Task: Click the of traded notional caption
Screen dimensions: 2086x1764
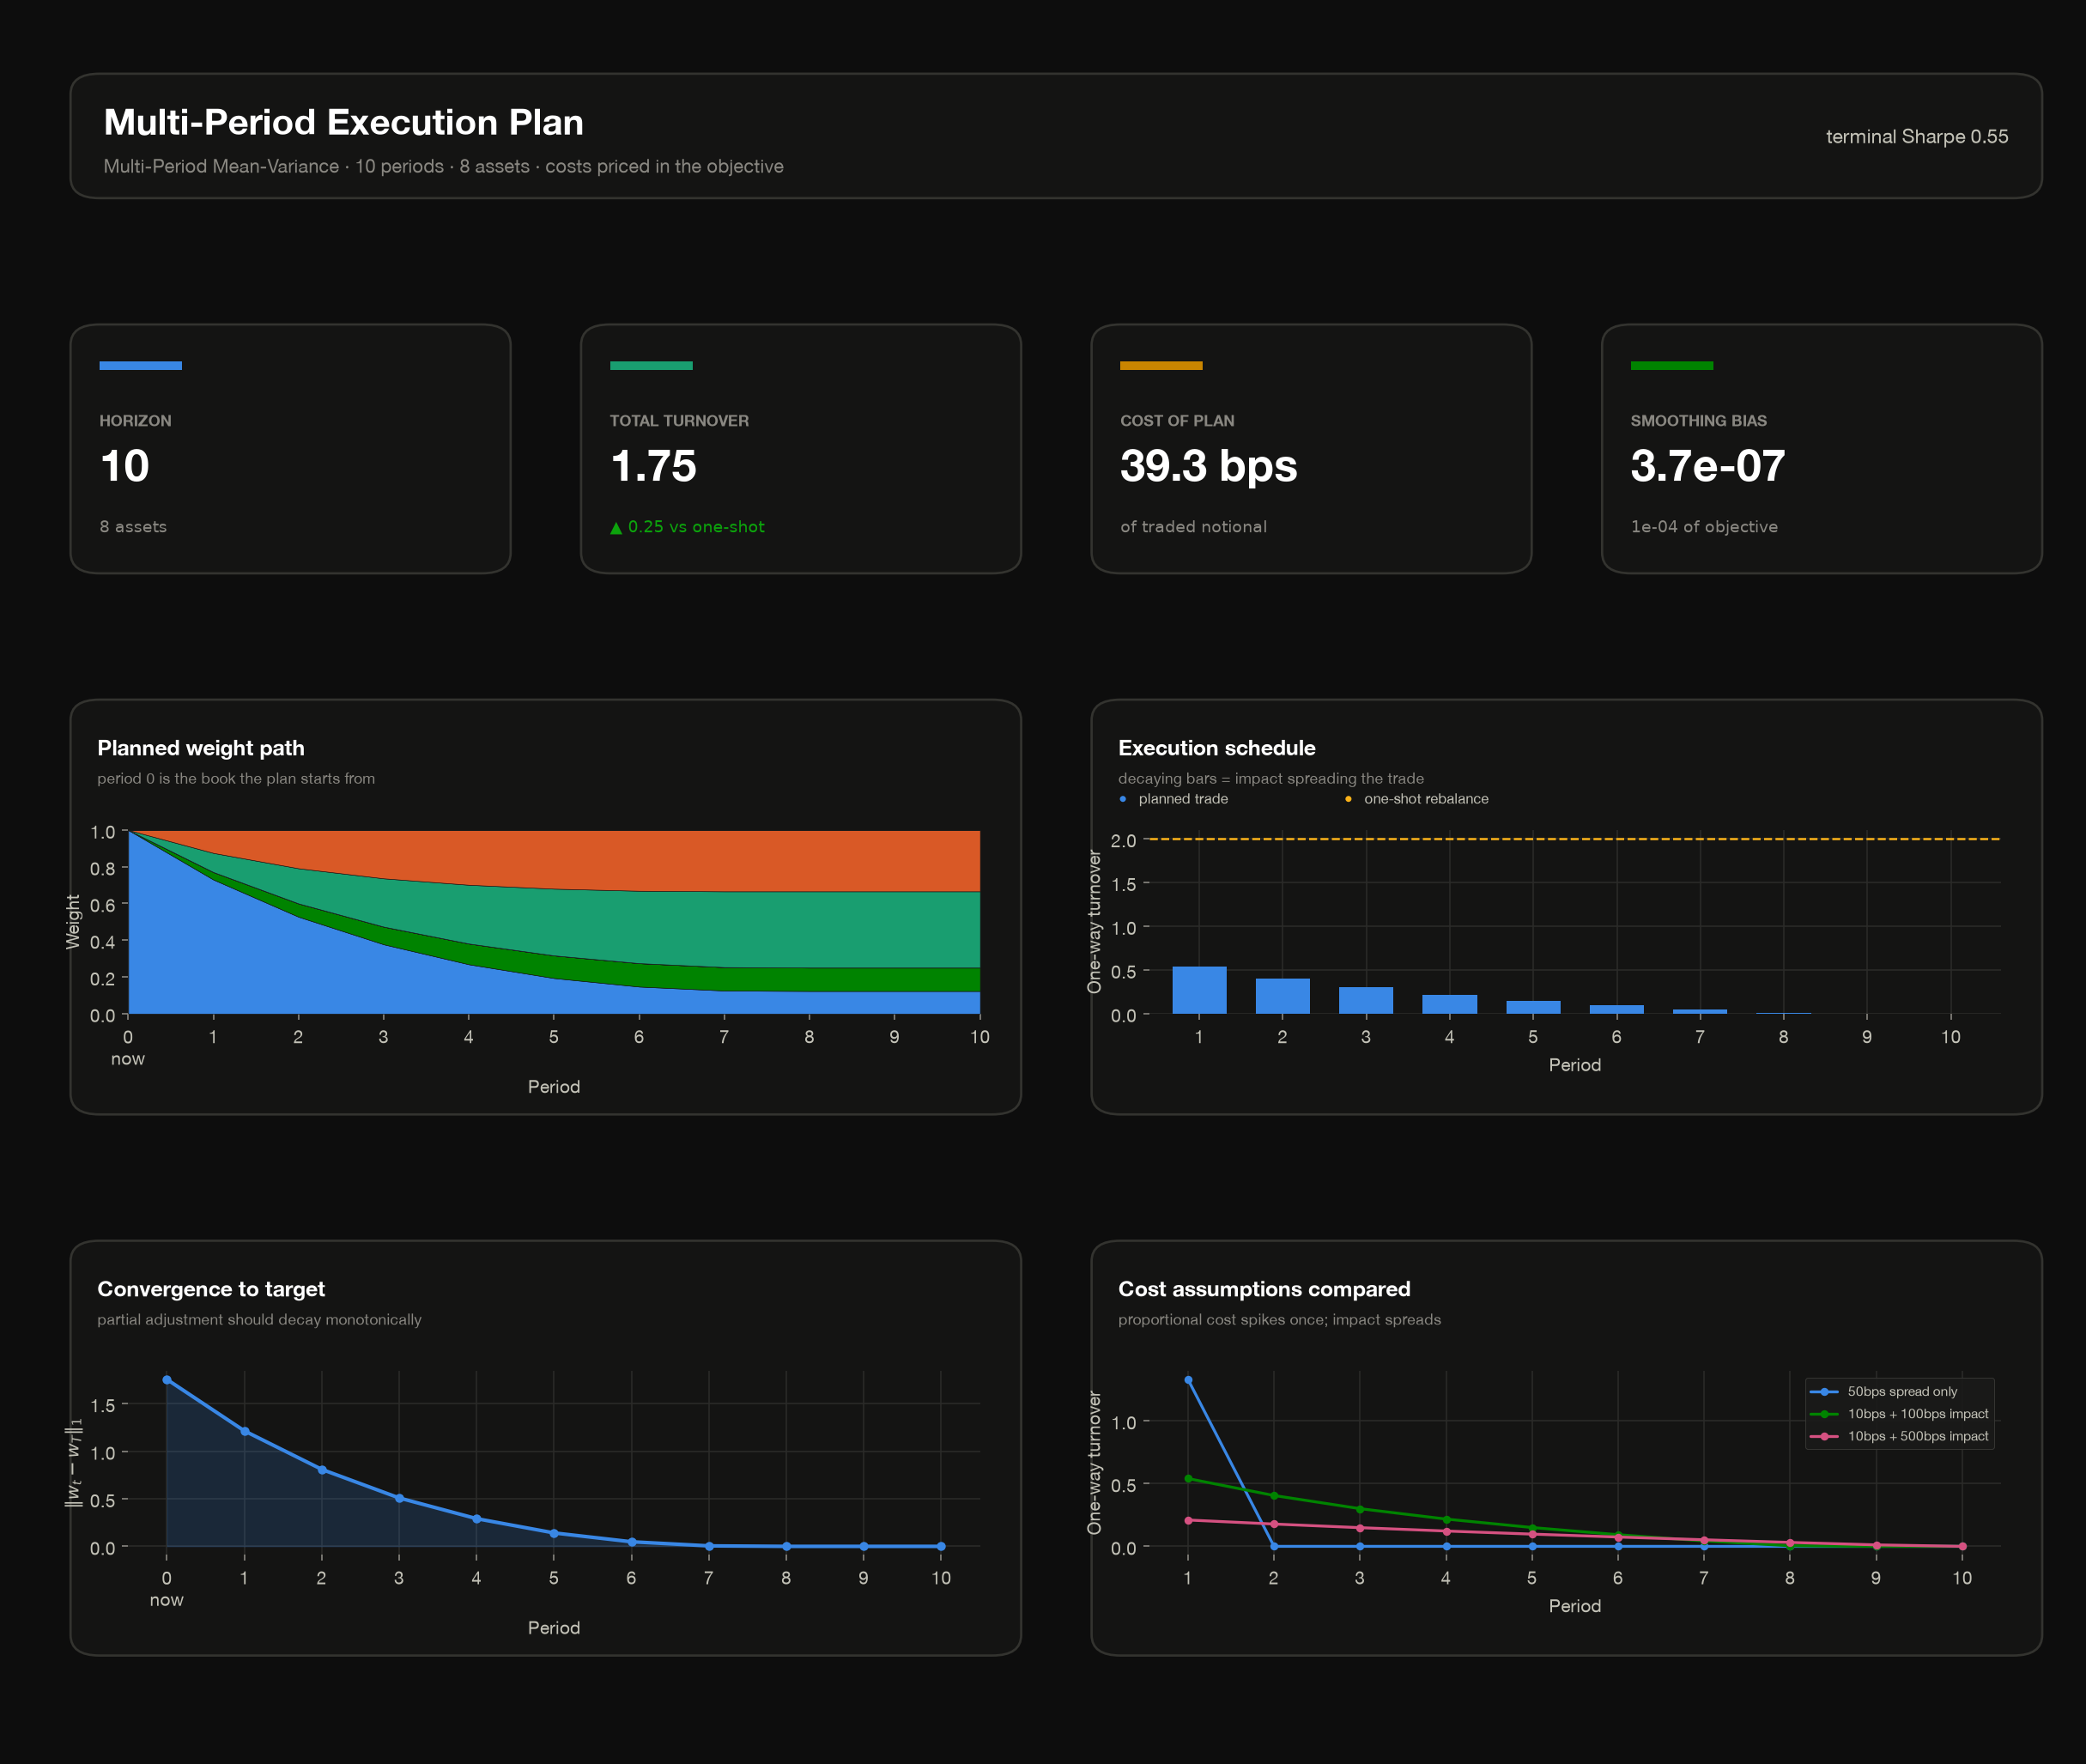Action: click(1193, 527)
